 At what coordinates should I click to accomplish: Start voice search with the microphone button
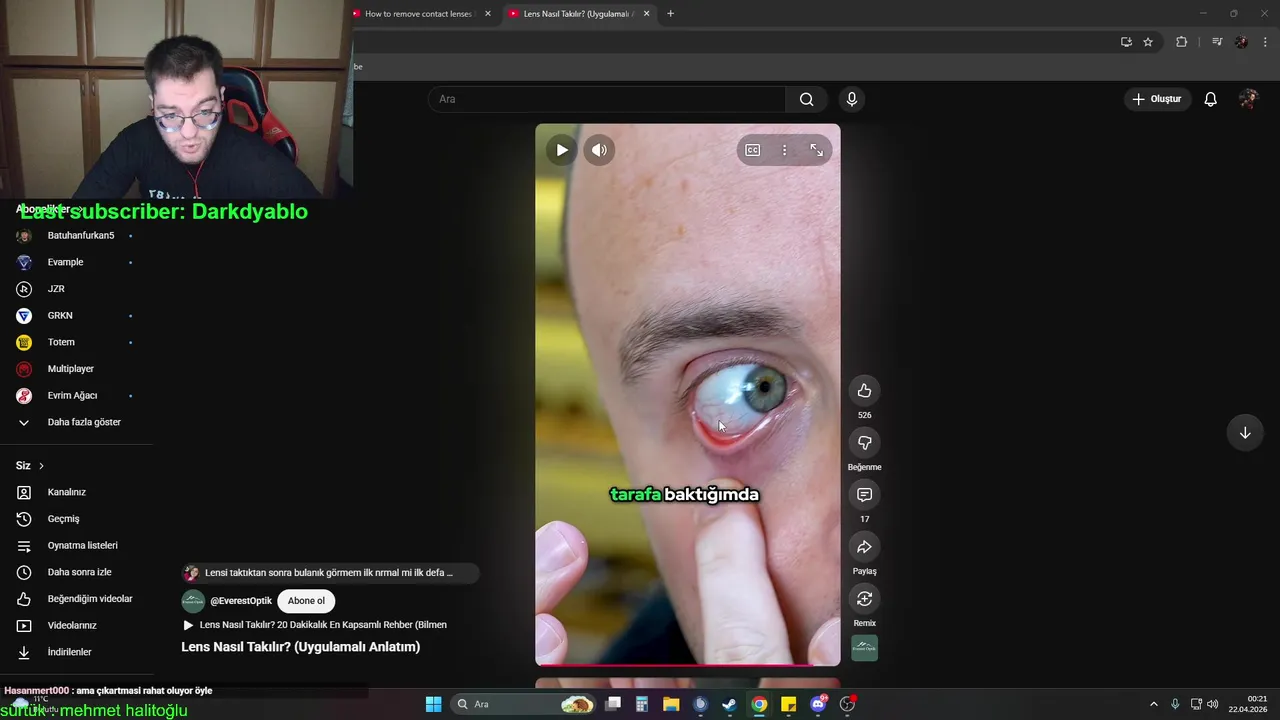pyautogui.click(x=852, y=99)
